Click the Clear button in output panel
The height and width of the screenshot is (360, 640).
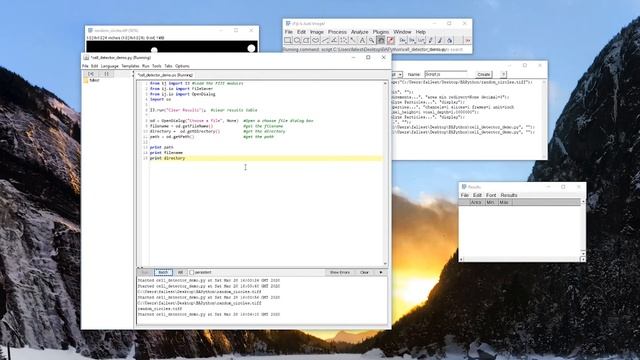click(x=364, y=272)
